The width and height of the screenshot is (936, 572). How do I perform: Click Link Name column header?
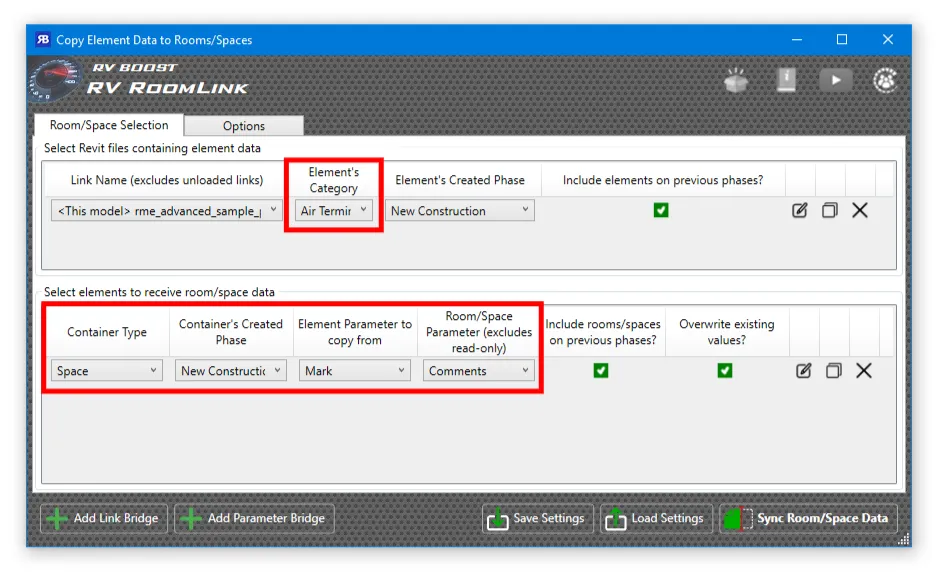[x=167, y=180]
